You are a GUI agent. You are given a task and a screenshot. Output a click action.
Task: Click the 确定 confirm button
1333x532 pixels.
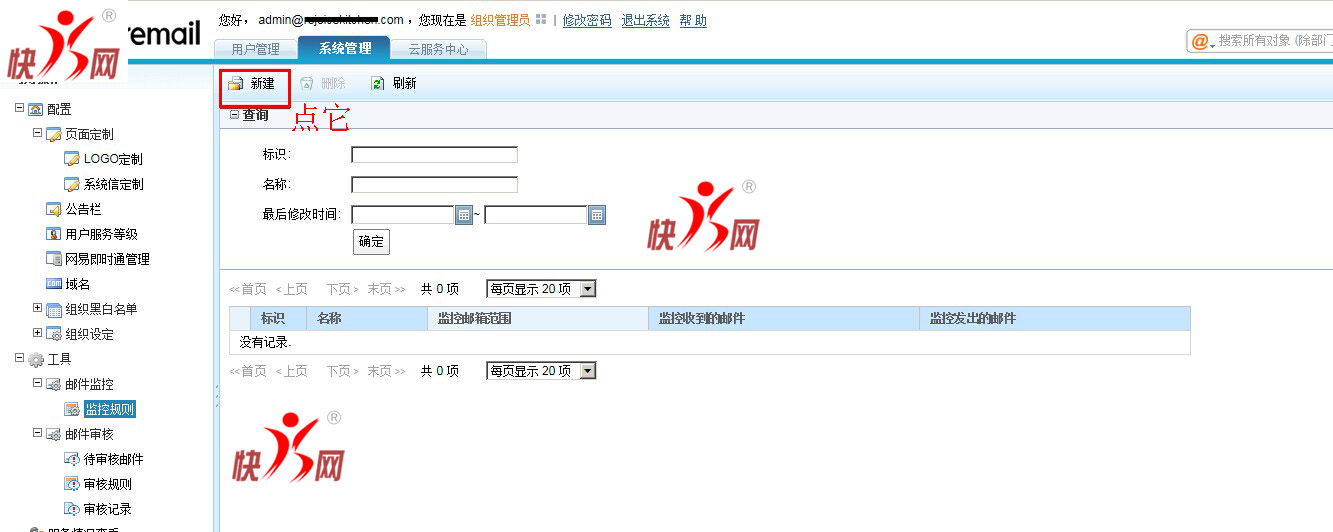tap(371, 242)
